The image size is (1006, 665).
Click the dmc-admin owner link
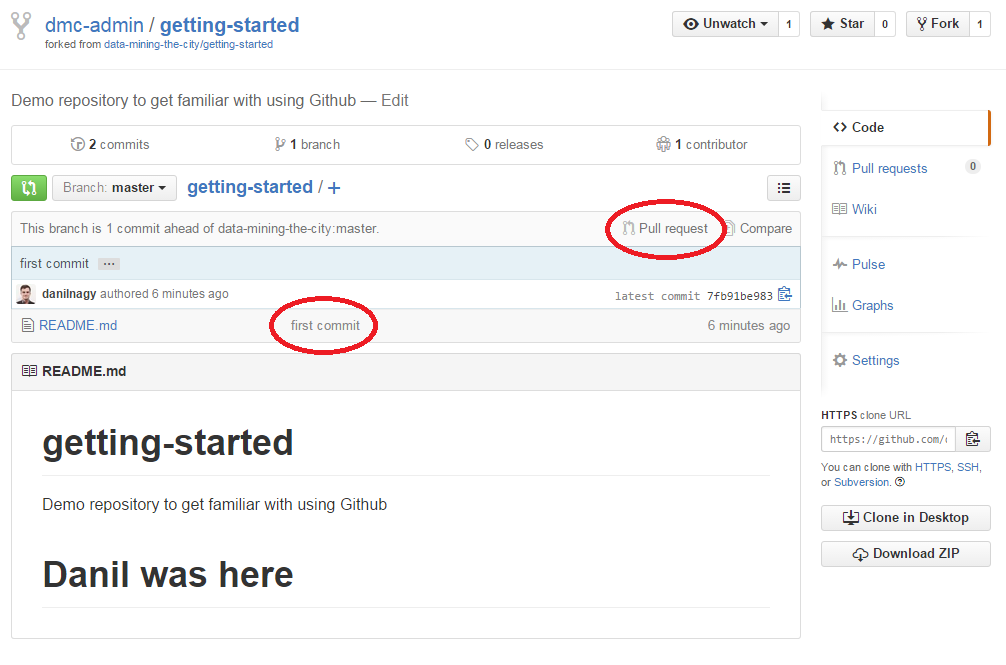pyautogui.click(x=94, y=25)
